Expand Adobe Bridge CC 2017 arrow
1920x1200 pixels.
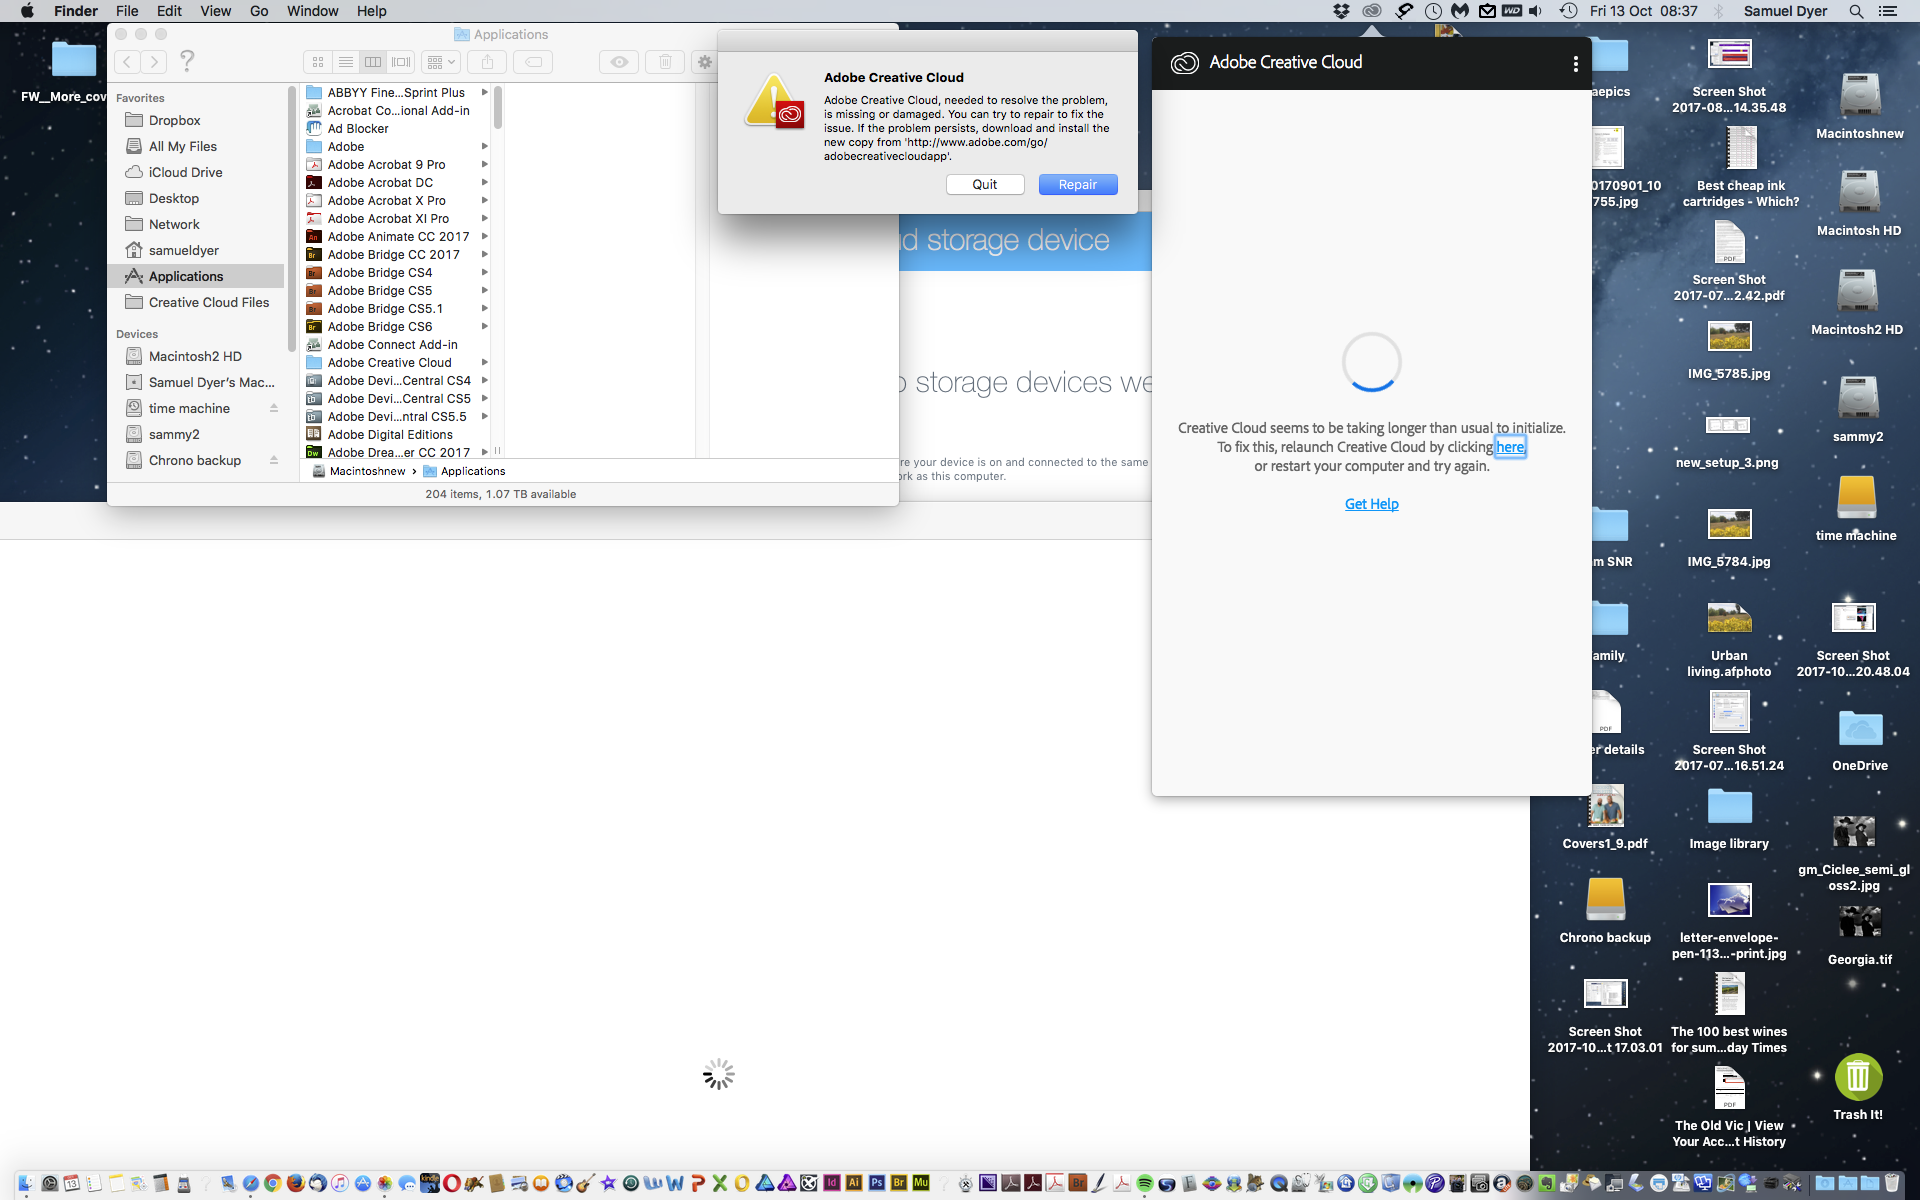pyautogui.click(x=485, y=254)
